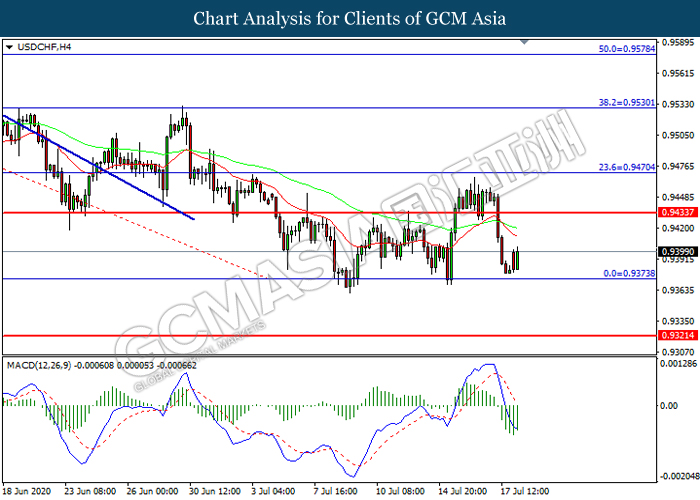Click the 0.95050 price scale value
The height and width of the screenshot is (500, 700).
coord(678,135)
